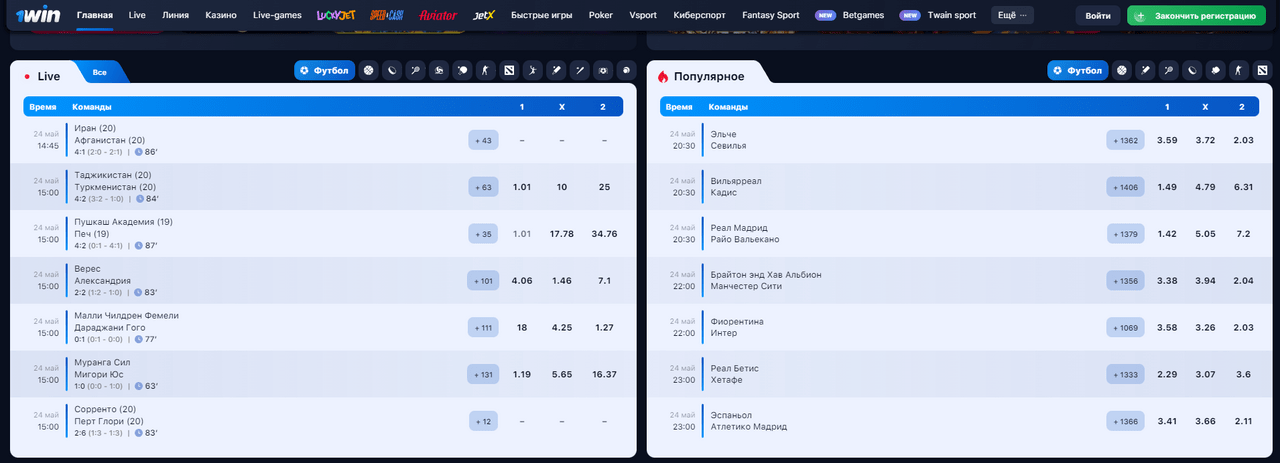Expand +12 markets for Сорренто match
The height and width of the screenshot is (463, 1280).
coord(483,421)
